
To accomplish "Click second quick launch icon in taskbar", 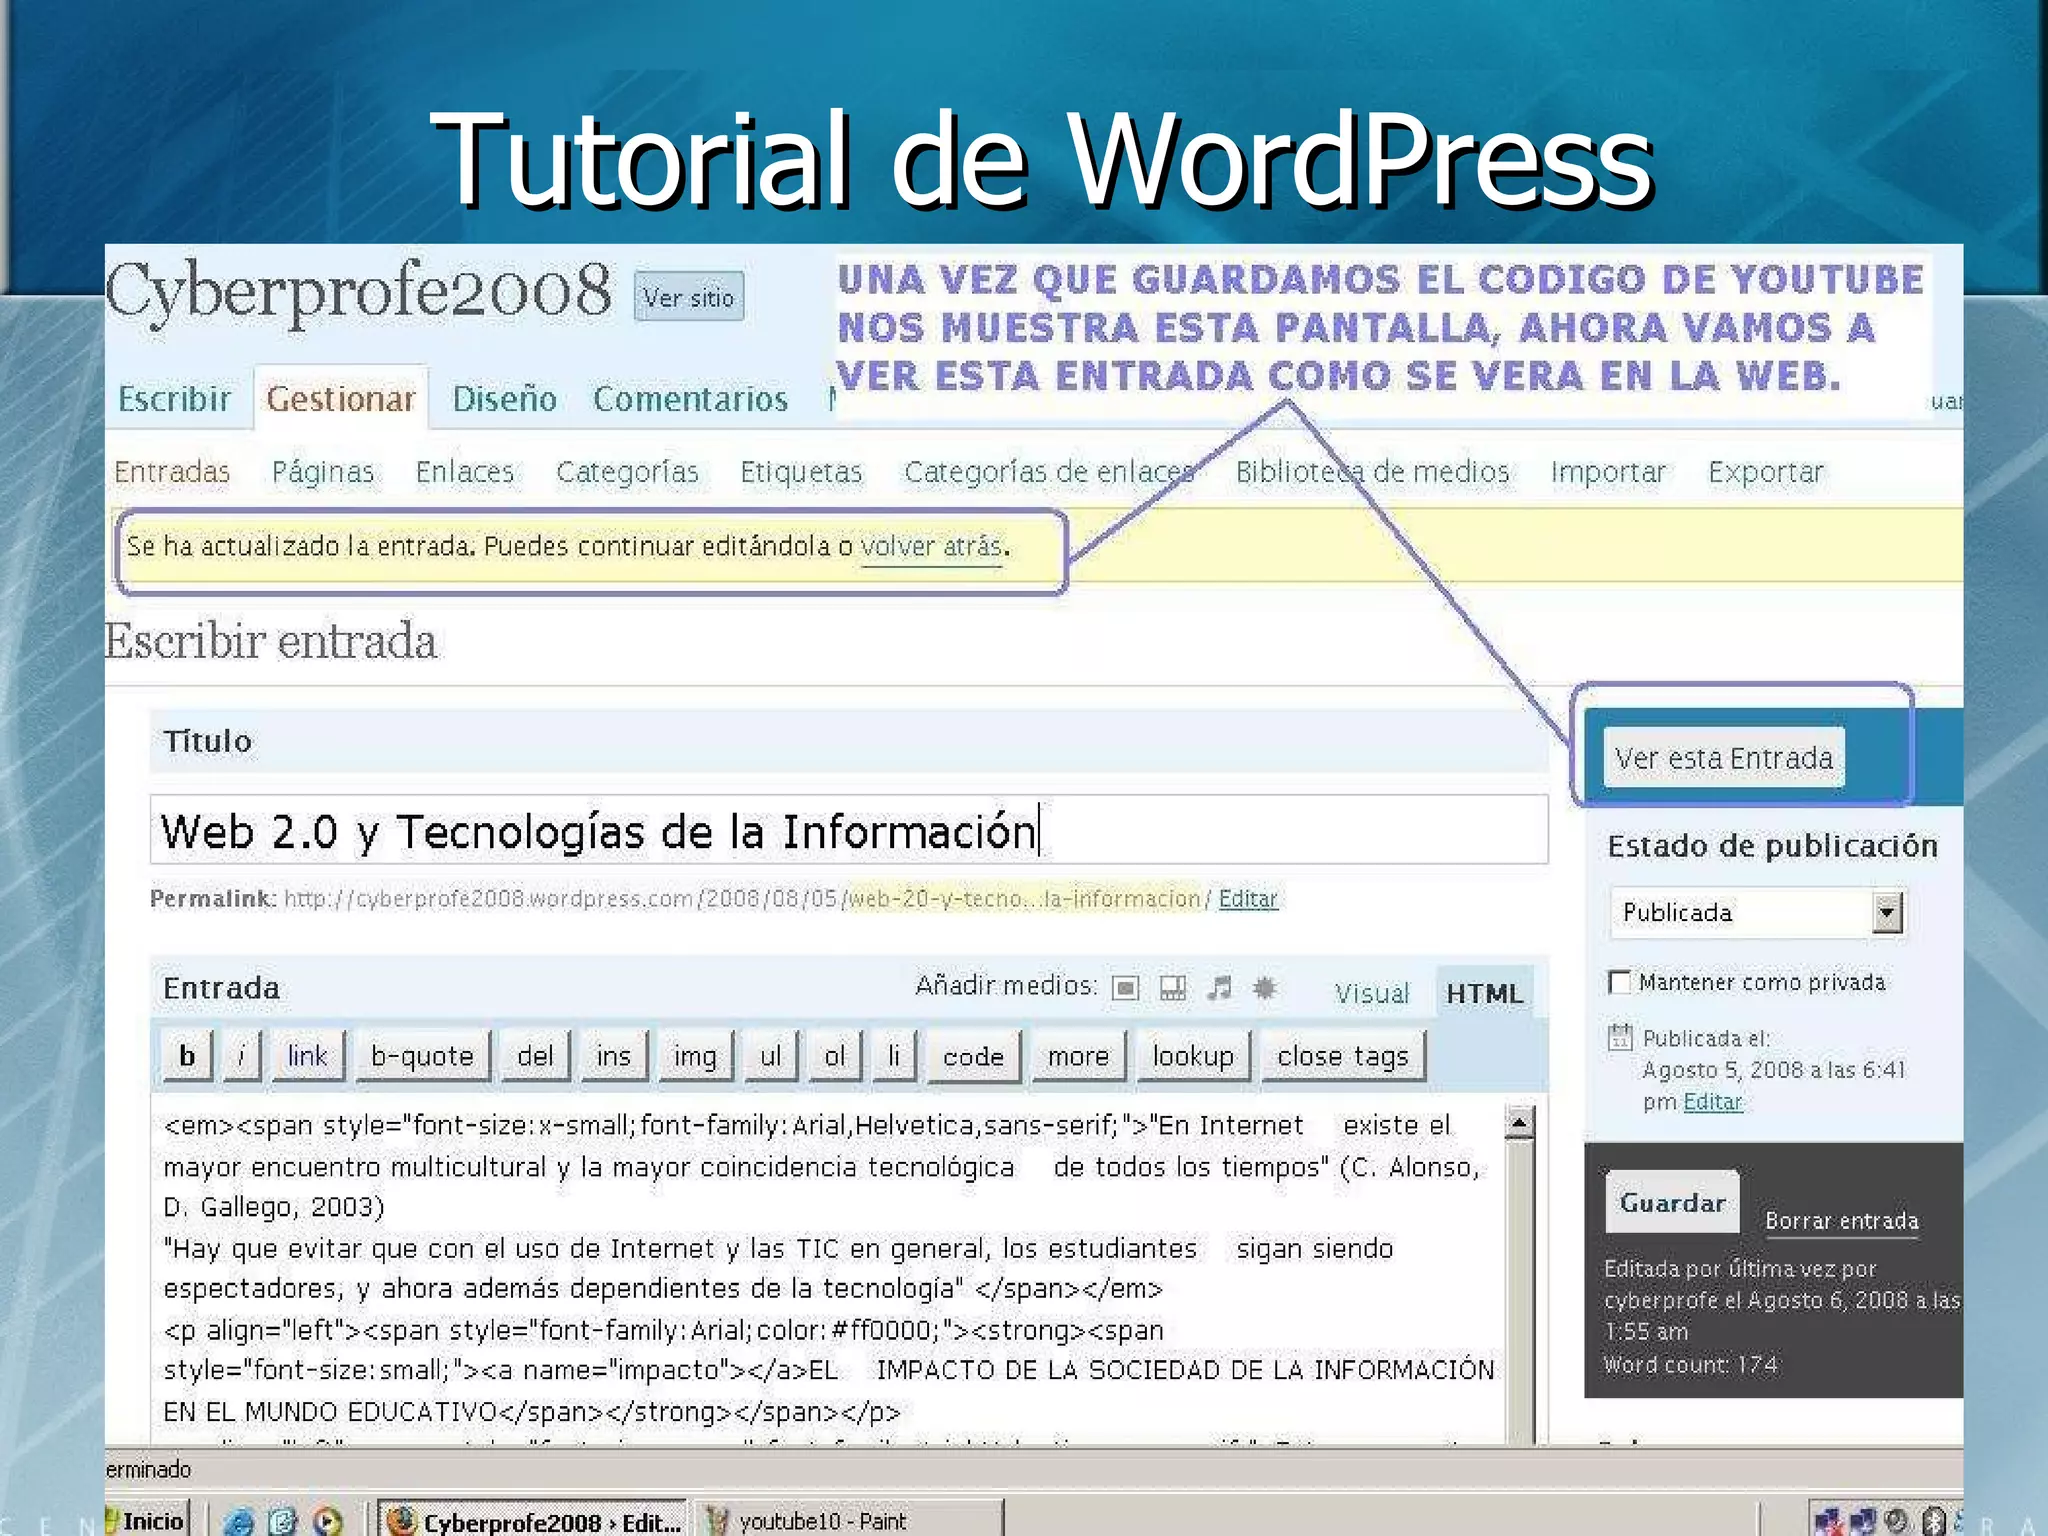I will [x=283, y=1521].
